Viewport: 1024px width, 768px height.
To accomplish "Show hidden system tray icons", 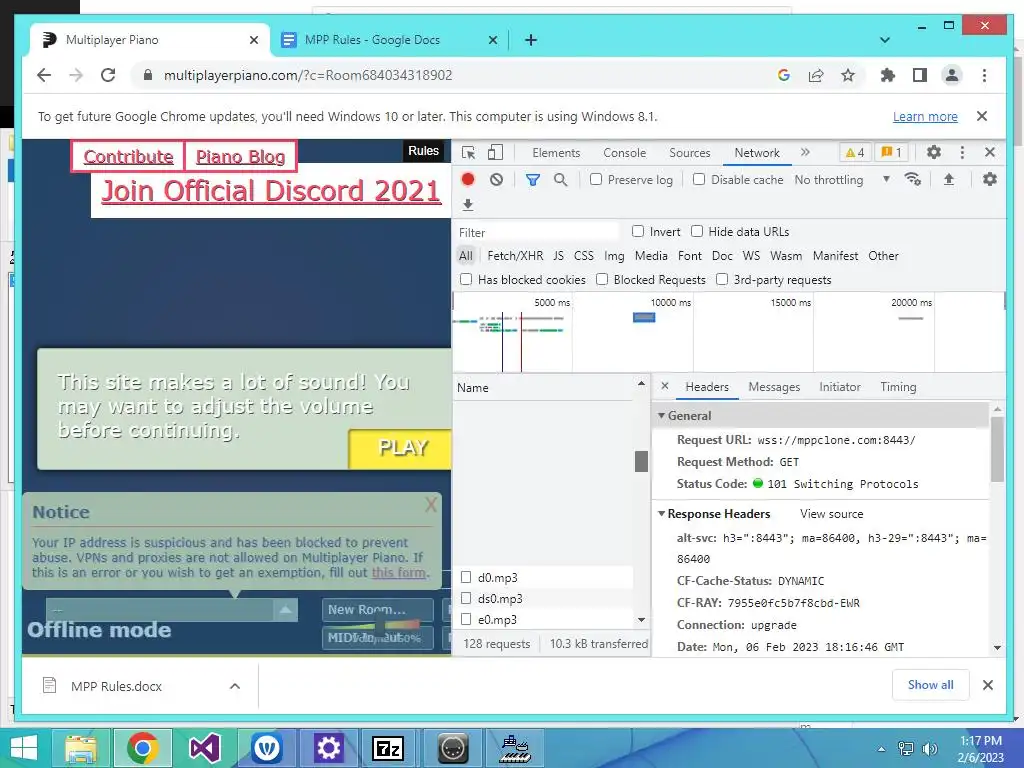I will click(x=882, y=749).
